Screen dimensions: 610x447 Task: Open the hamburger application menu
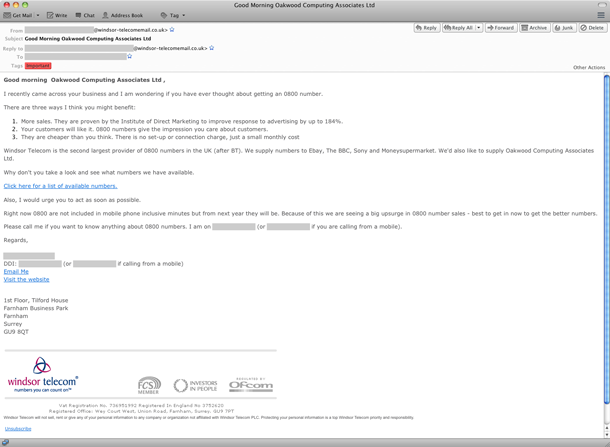pyautogui.click(x=601, y=15)
